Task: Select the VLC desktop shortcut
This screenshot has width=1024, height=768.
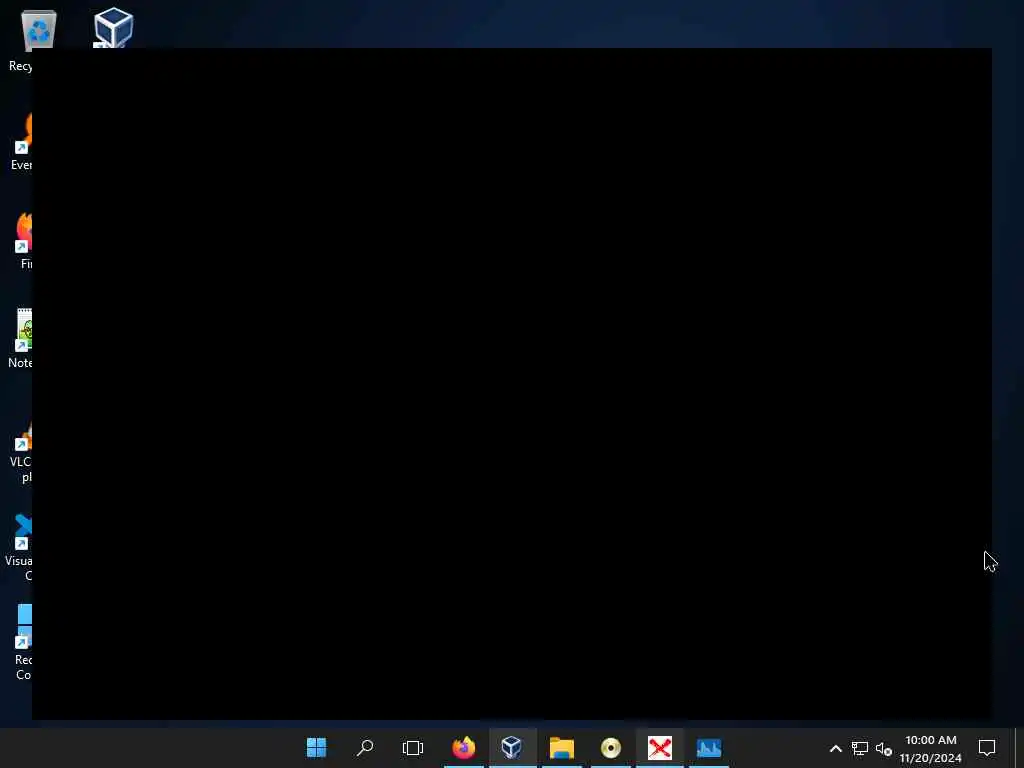Action: [21, 452]
